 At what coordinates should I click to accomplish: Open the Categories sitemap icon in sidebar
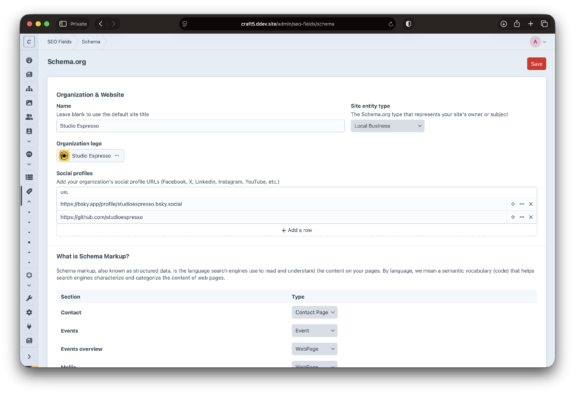(x=29, y=89)
